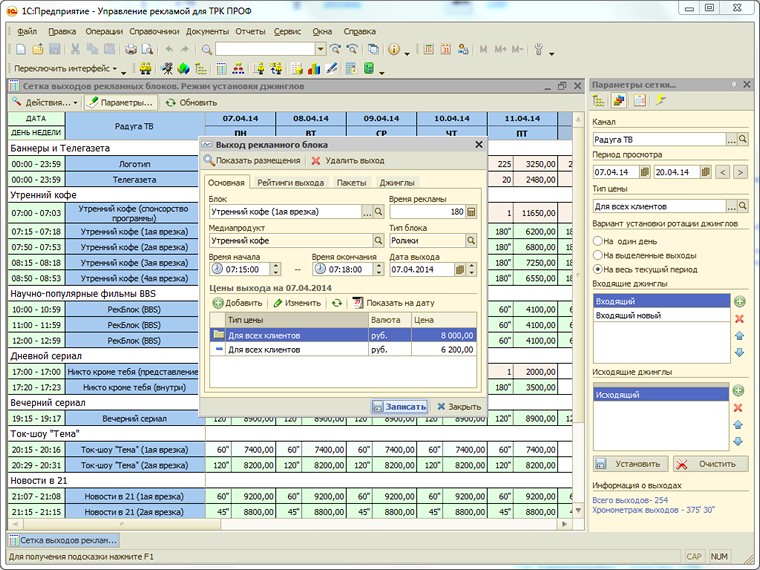Viewport: 760px width, 570px height.
Task: Click the grid's vertical scrollbar down arrow
Action: tap(578, 510)
